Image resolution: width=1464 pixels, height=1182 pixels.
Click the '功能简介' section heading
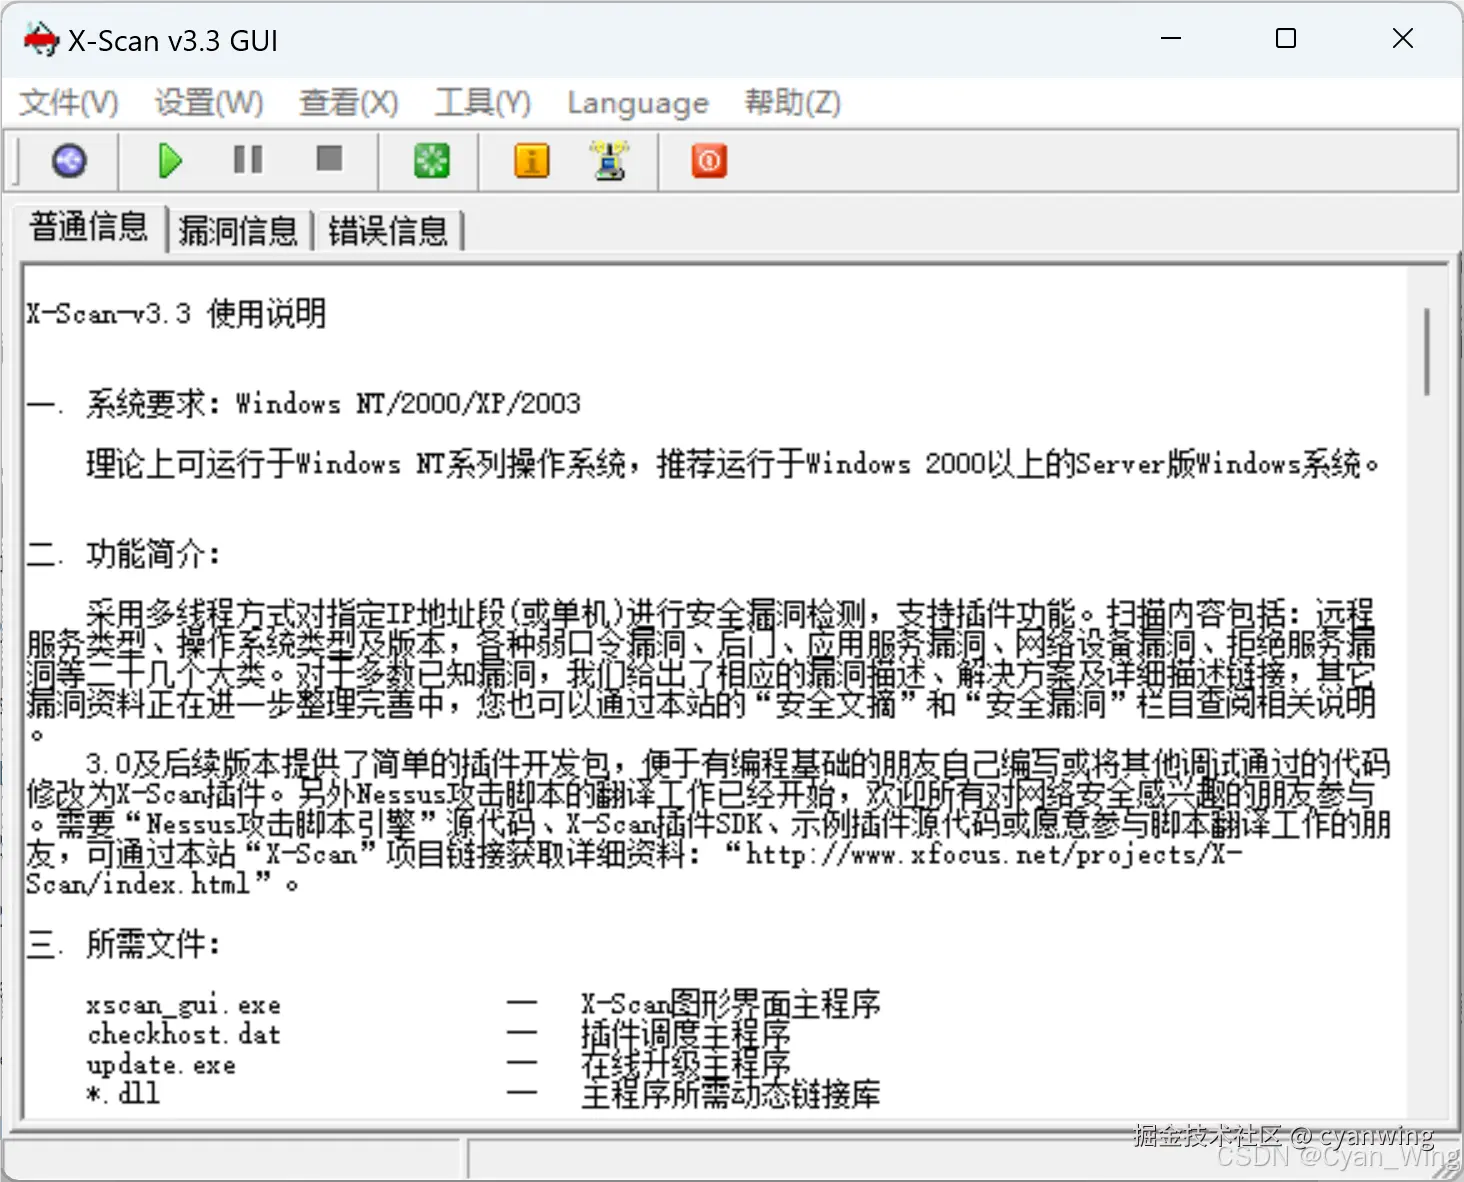[123, 553]
